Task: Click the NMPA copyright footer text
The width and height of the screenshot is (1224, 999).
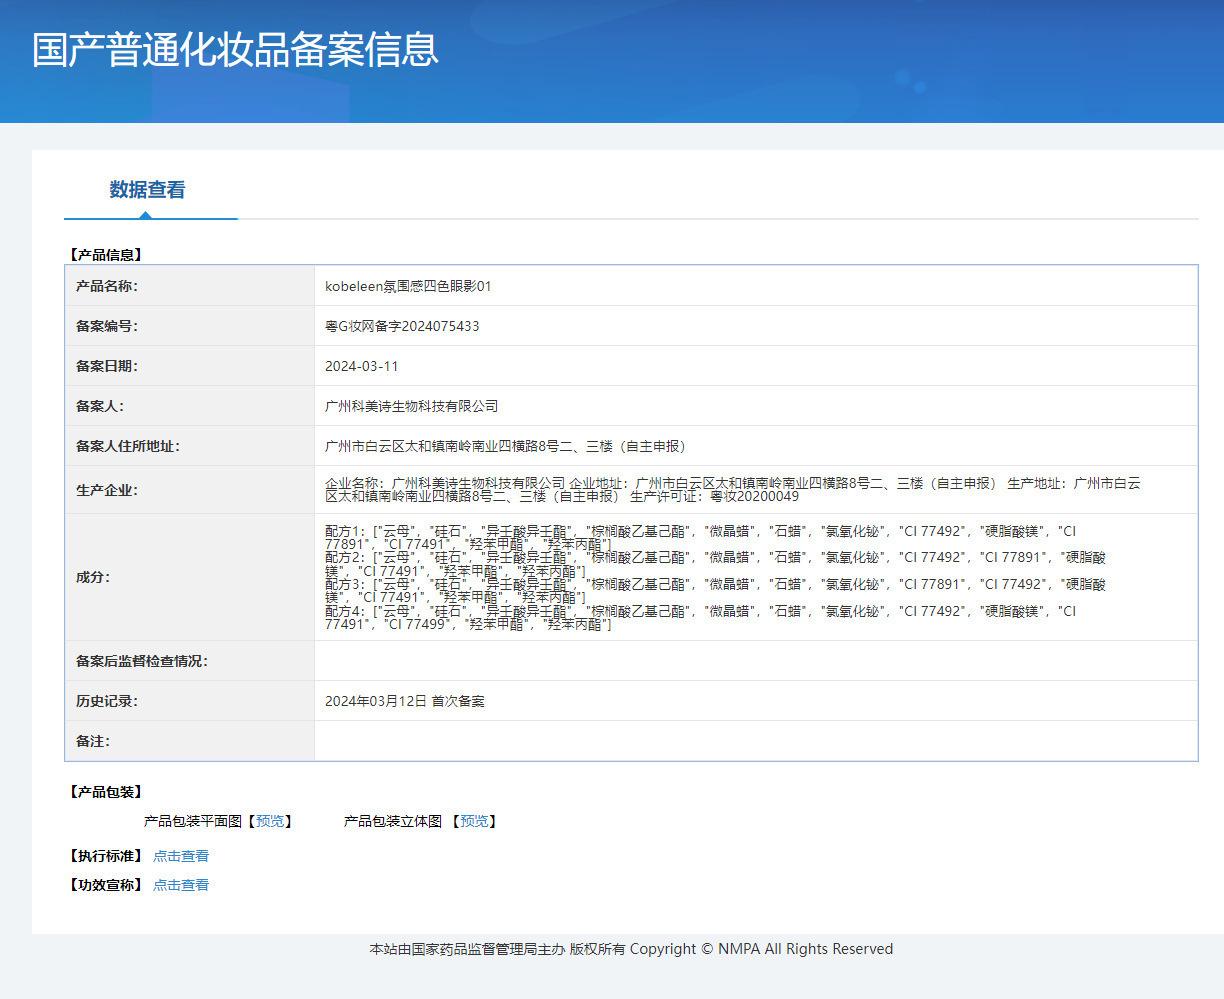Action: [x=631, y=949]
